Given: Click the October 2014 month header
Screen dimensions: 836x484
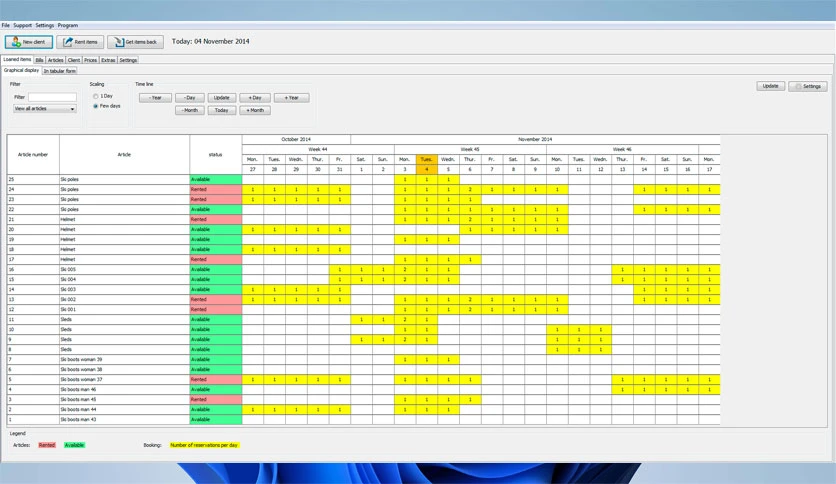Looking at the screenshot, I should [x=296, y=139].
